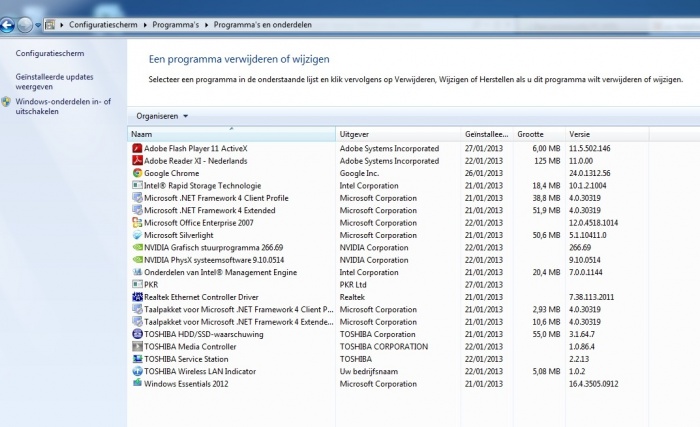
Task: Click the NVIDIA PhysX systeemsoftware icon
Action: pos(137,260)
